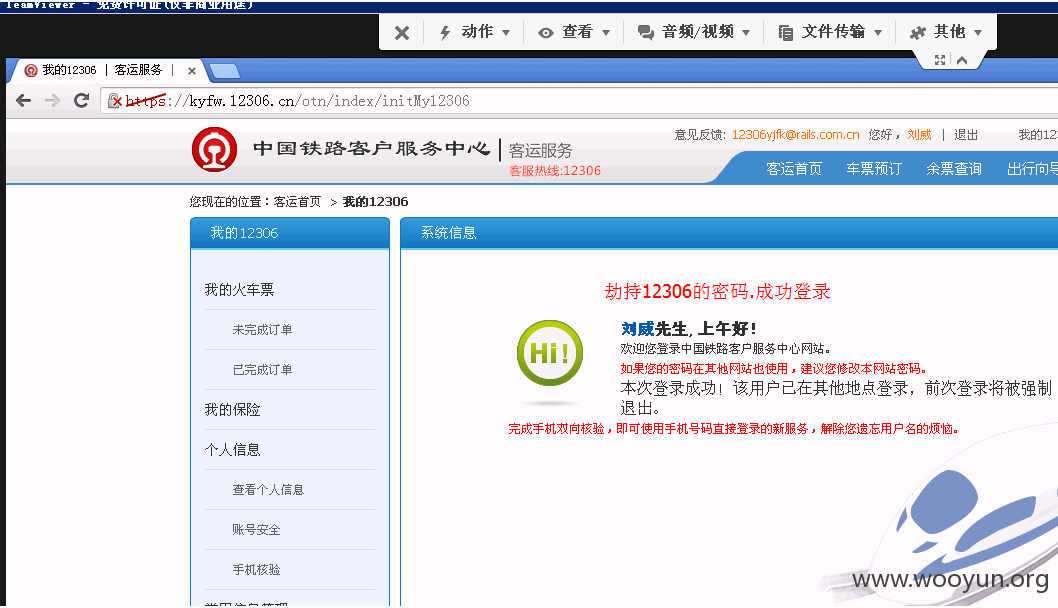Open 车票预订 in navigation bar
1058x608 pixels.
(x=874, y=169)
